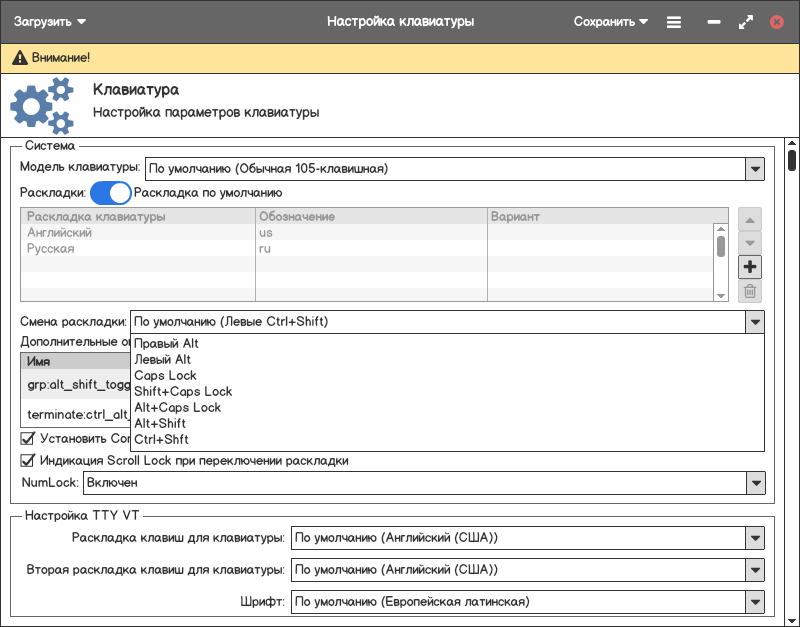Click the keyboard settings gears icon
The image size is (800, 627).
coord(42,106)
